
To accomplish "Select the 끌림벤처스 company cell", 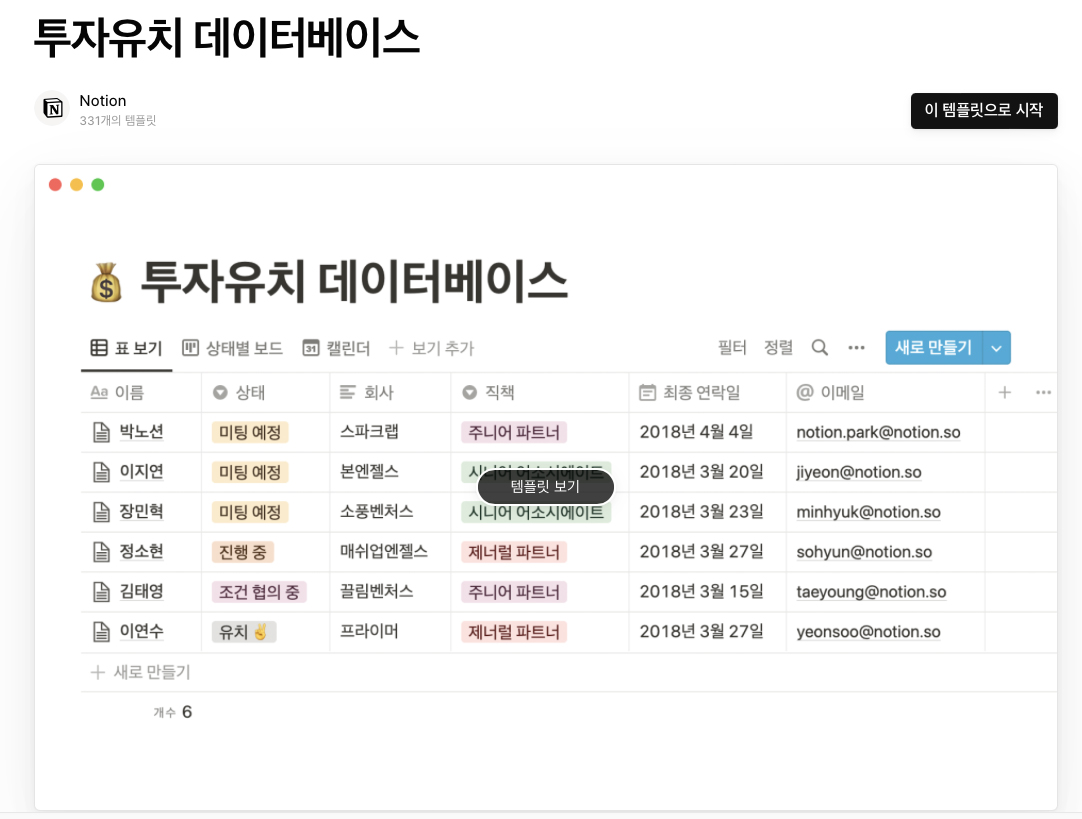I will point(390,592).
